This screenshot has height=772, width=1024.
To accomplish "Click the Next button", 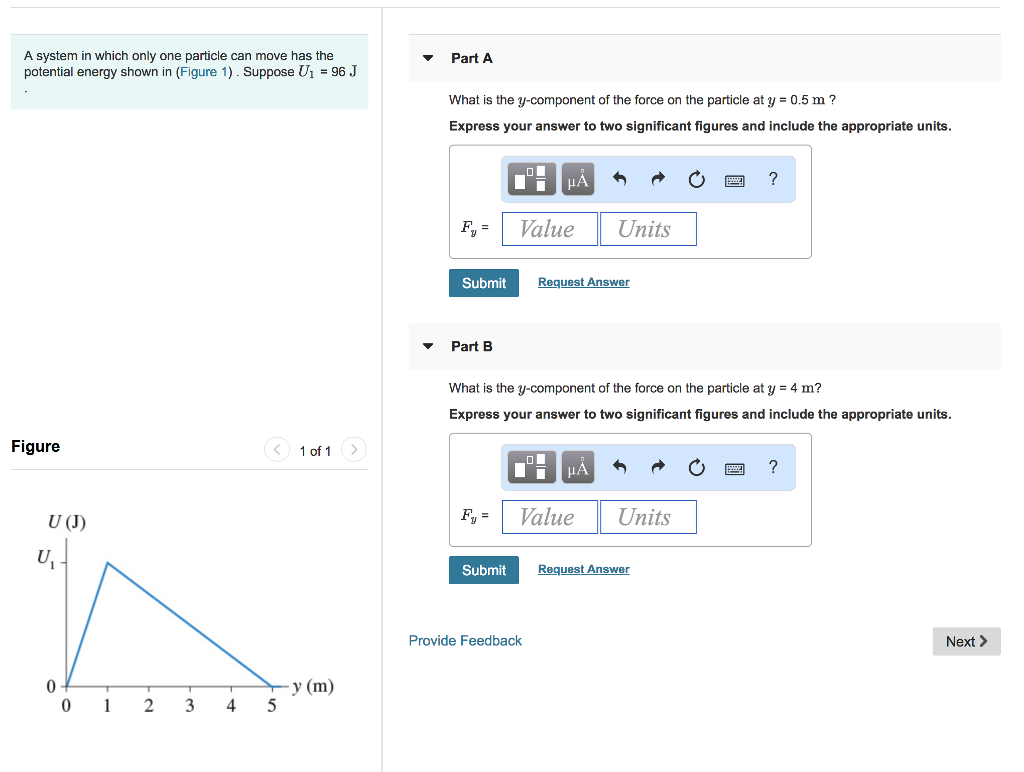I will [966, 641].
